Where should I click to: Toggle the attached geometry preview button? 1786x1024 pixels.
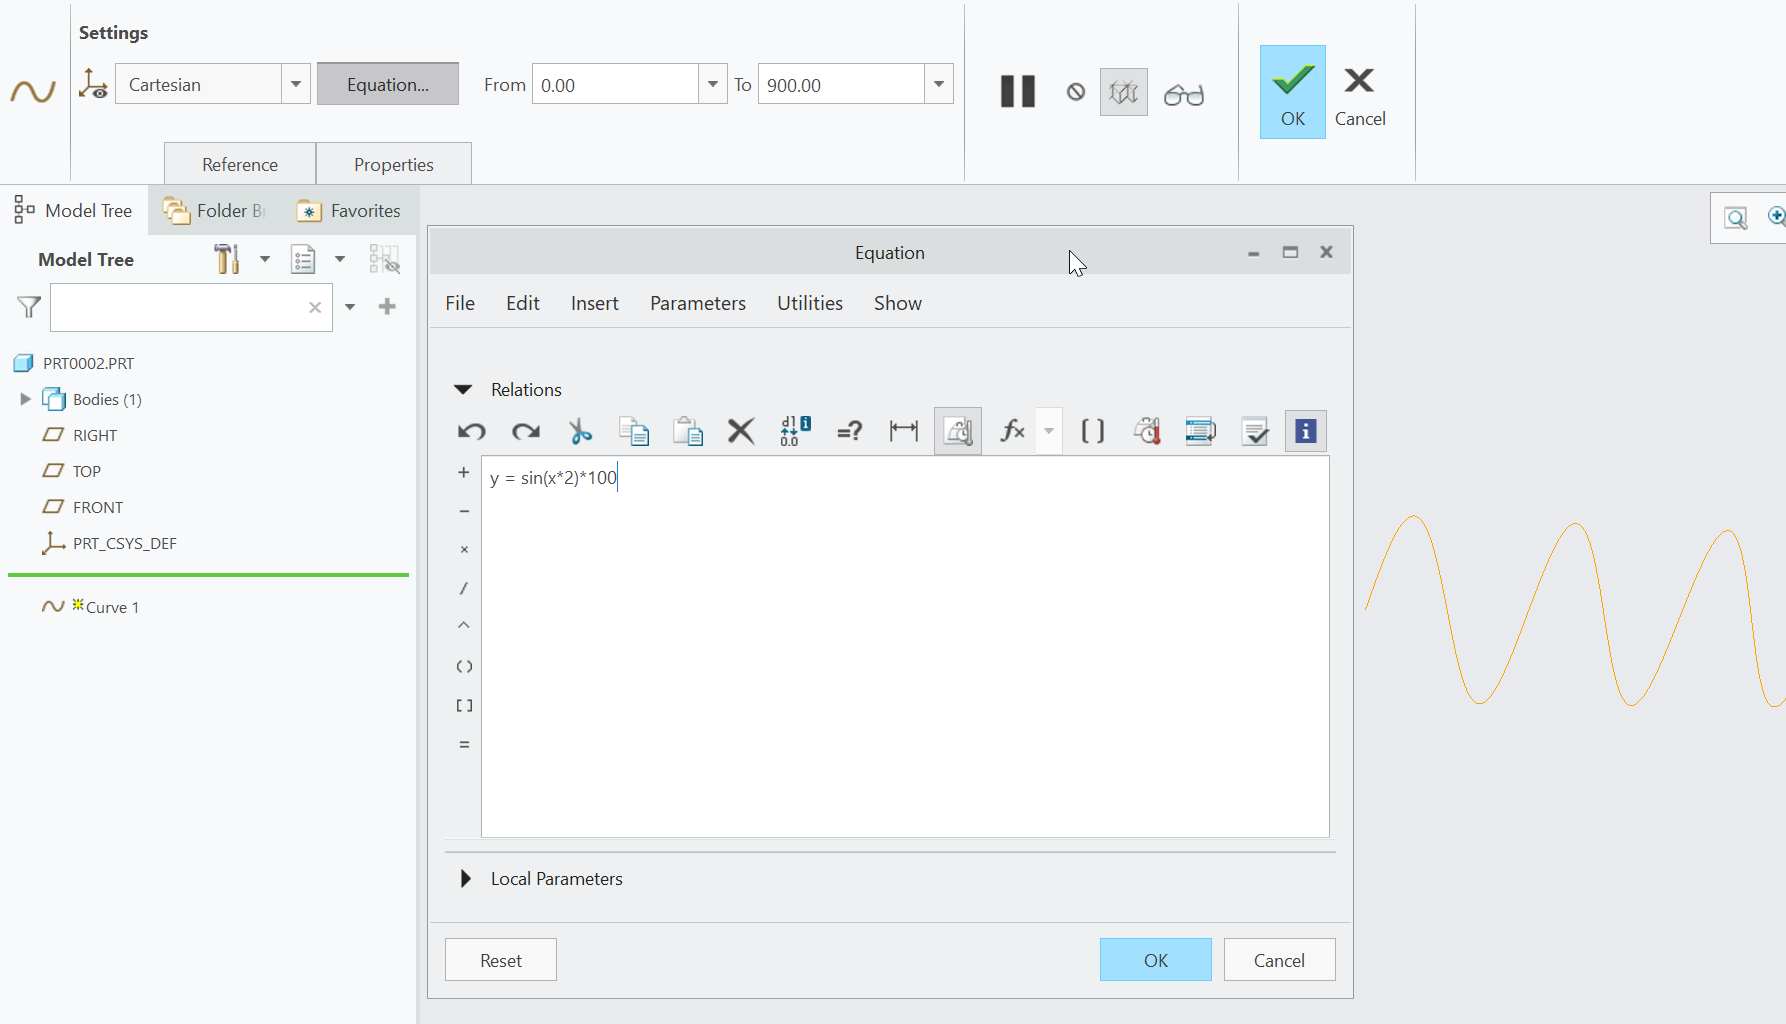coord(1124,93)
